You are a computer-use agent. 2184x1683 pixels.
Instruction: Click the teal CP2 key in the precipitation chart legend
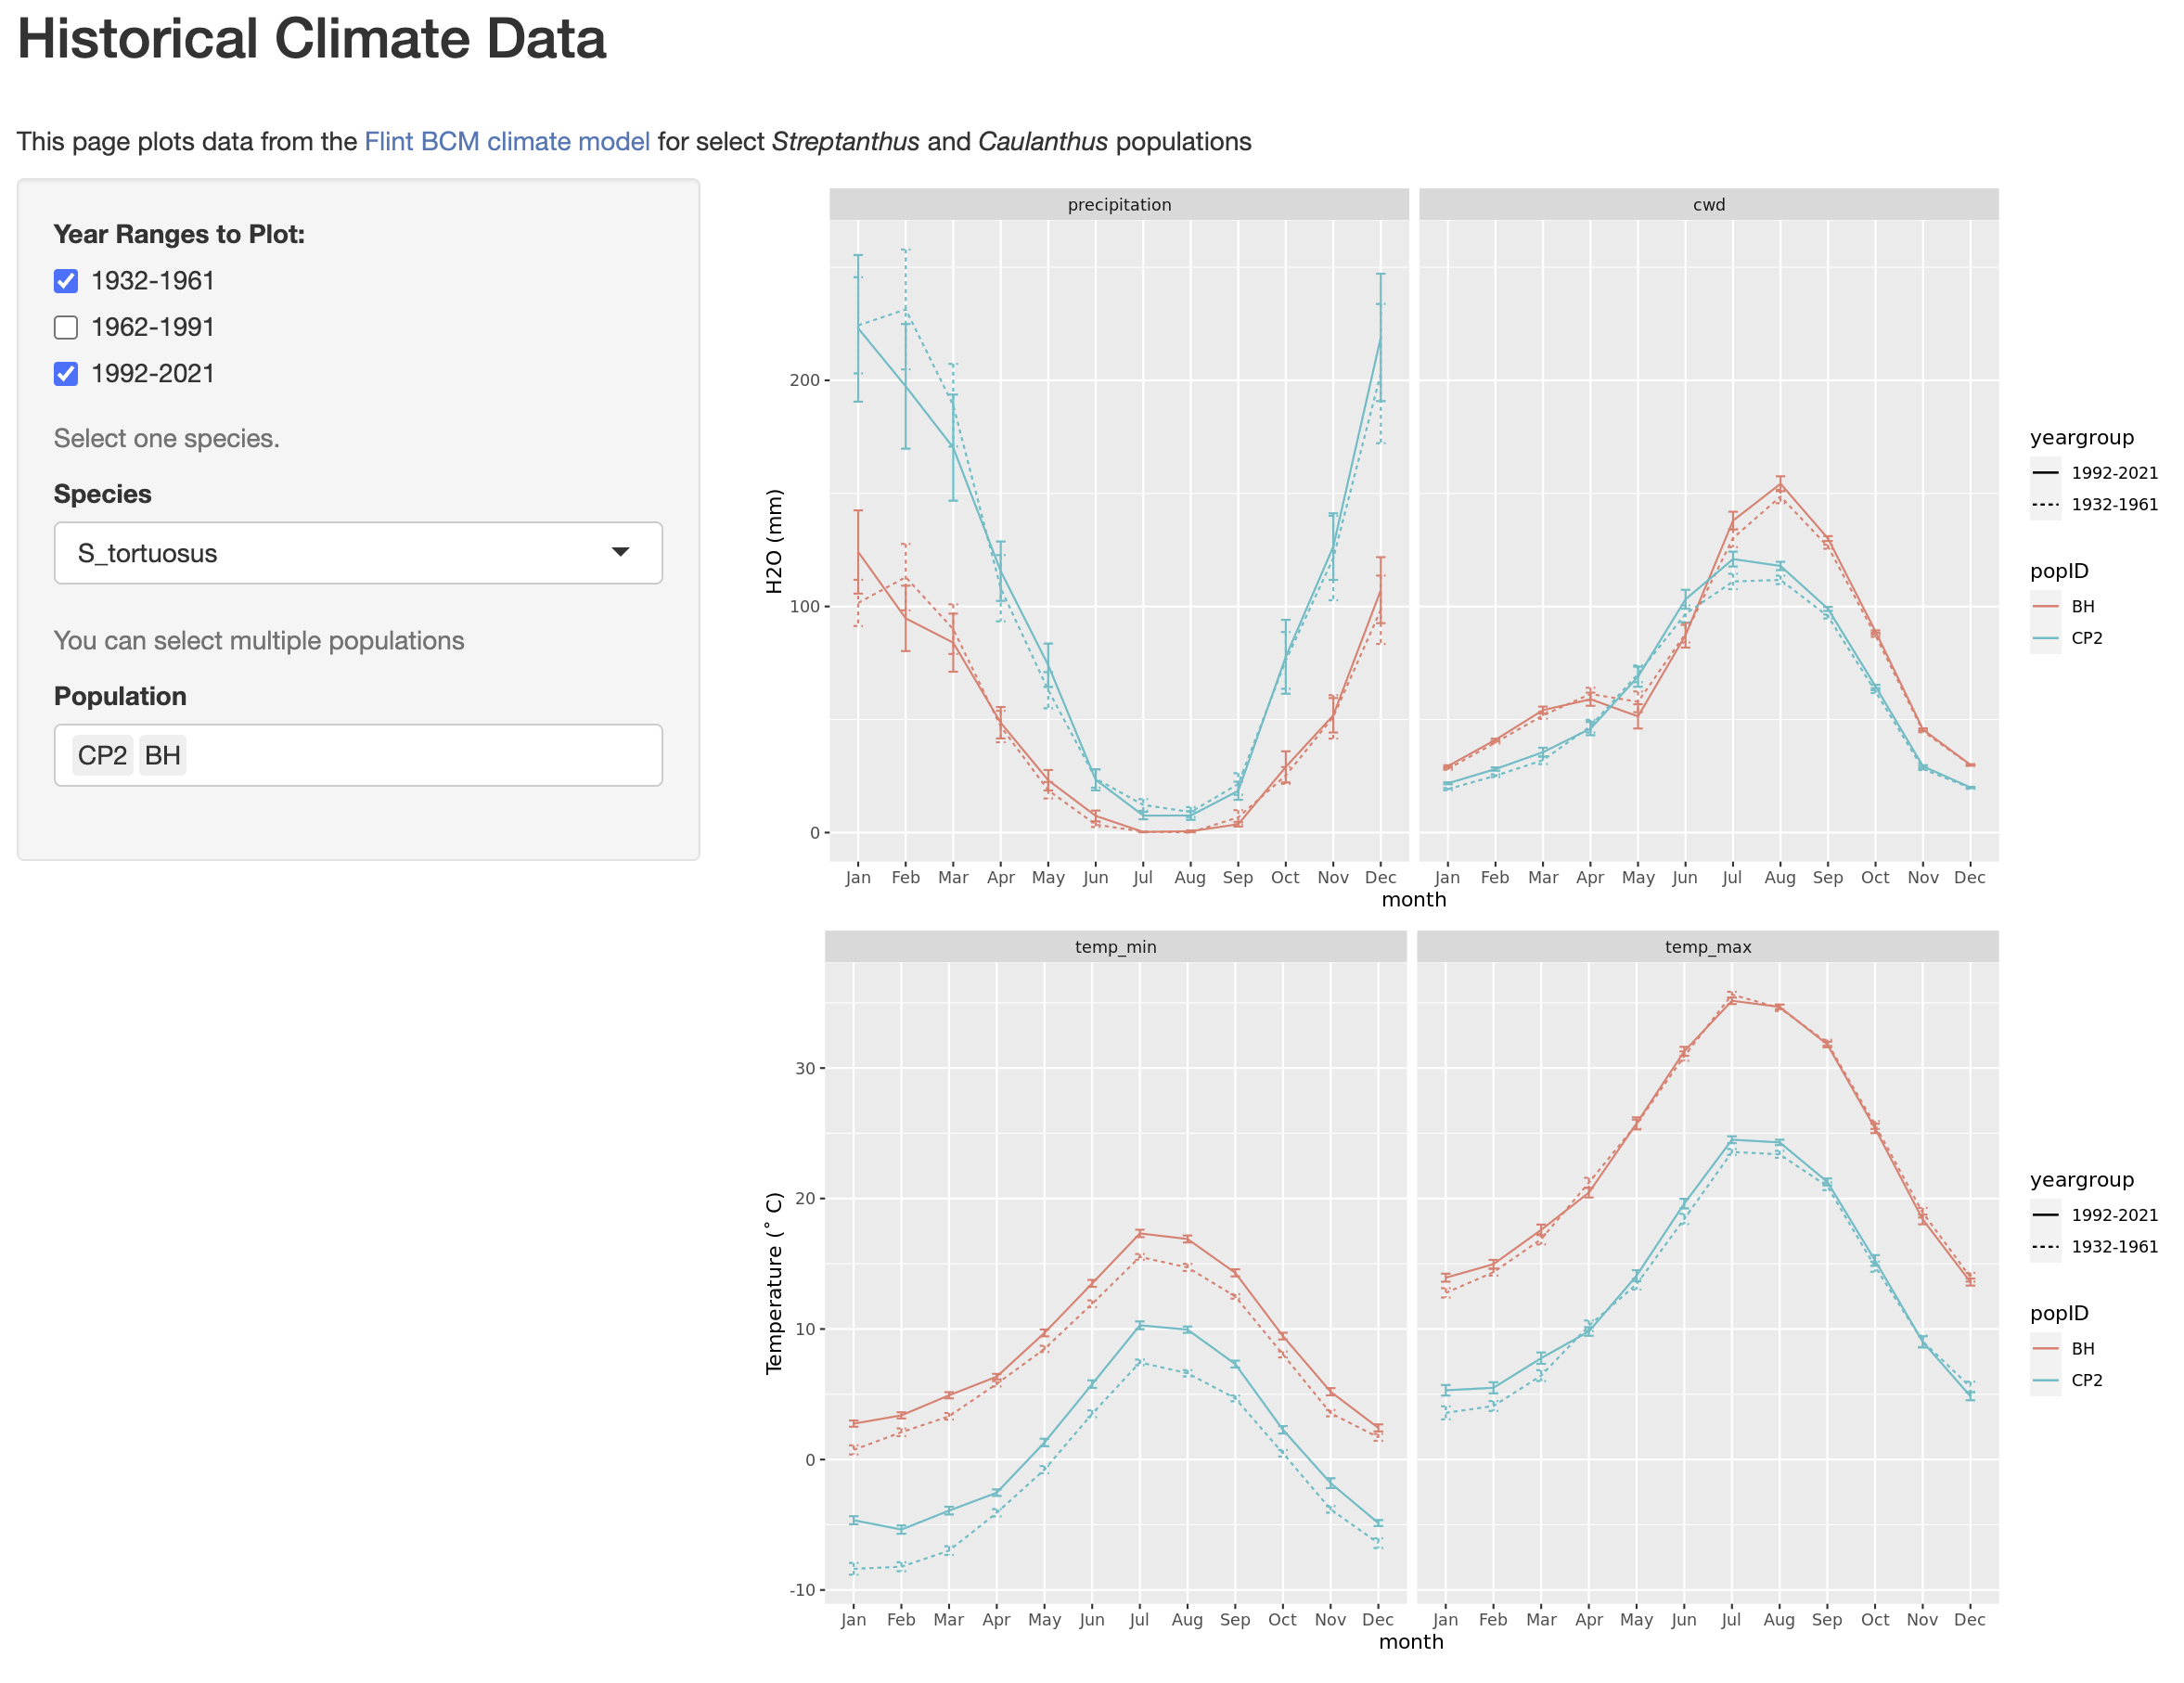pos(2045,638)
